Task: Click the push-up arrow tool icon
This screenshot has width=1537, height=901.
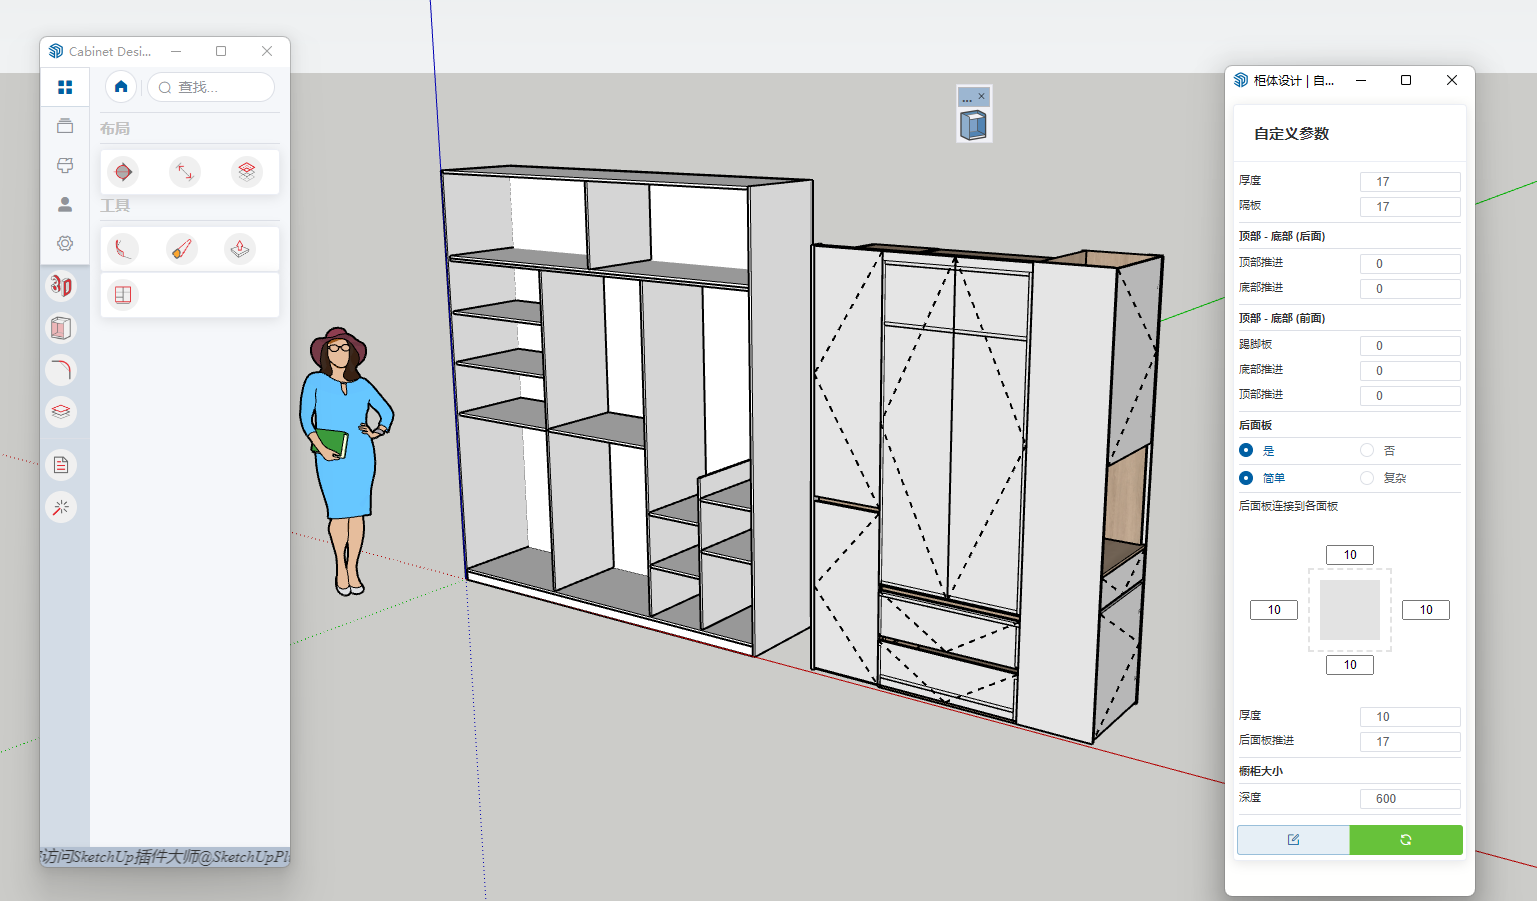Action: tap(240, 249)
